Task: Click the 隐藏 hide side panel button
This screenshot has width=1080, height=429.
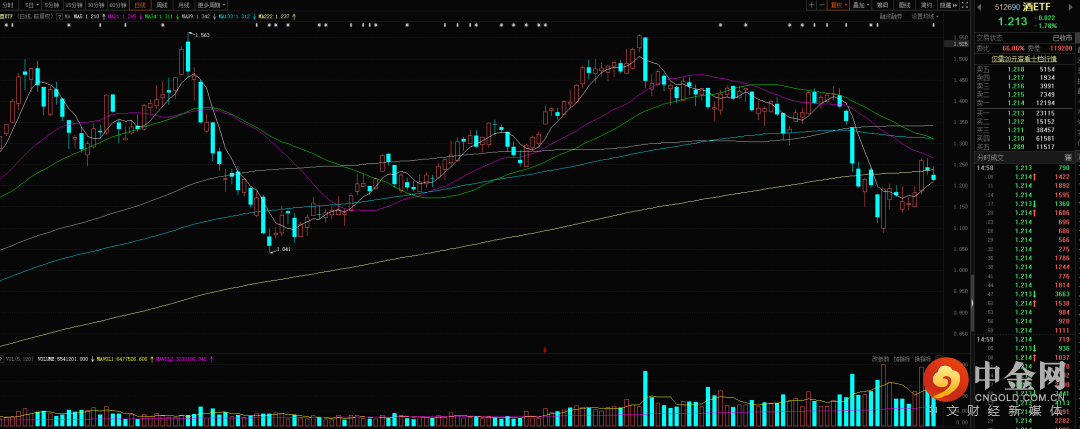Action: tap(948, 5)
